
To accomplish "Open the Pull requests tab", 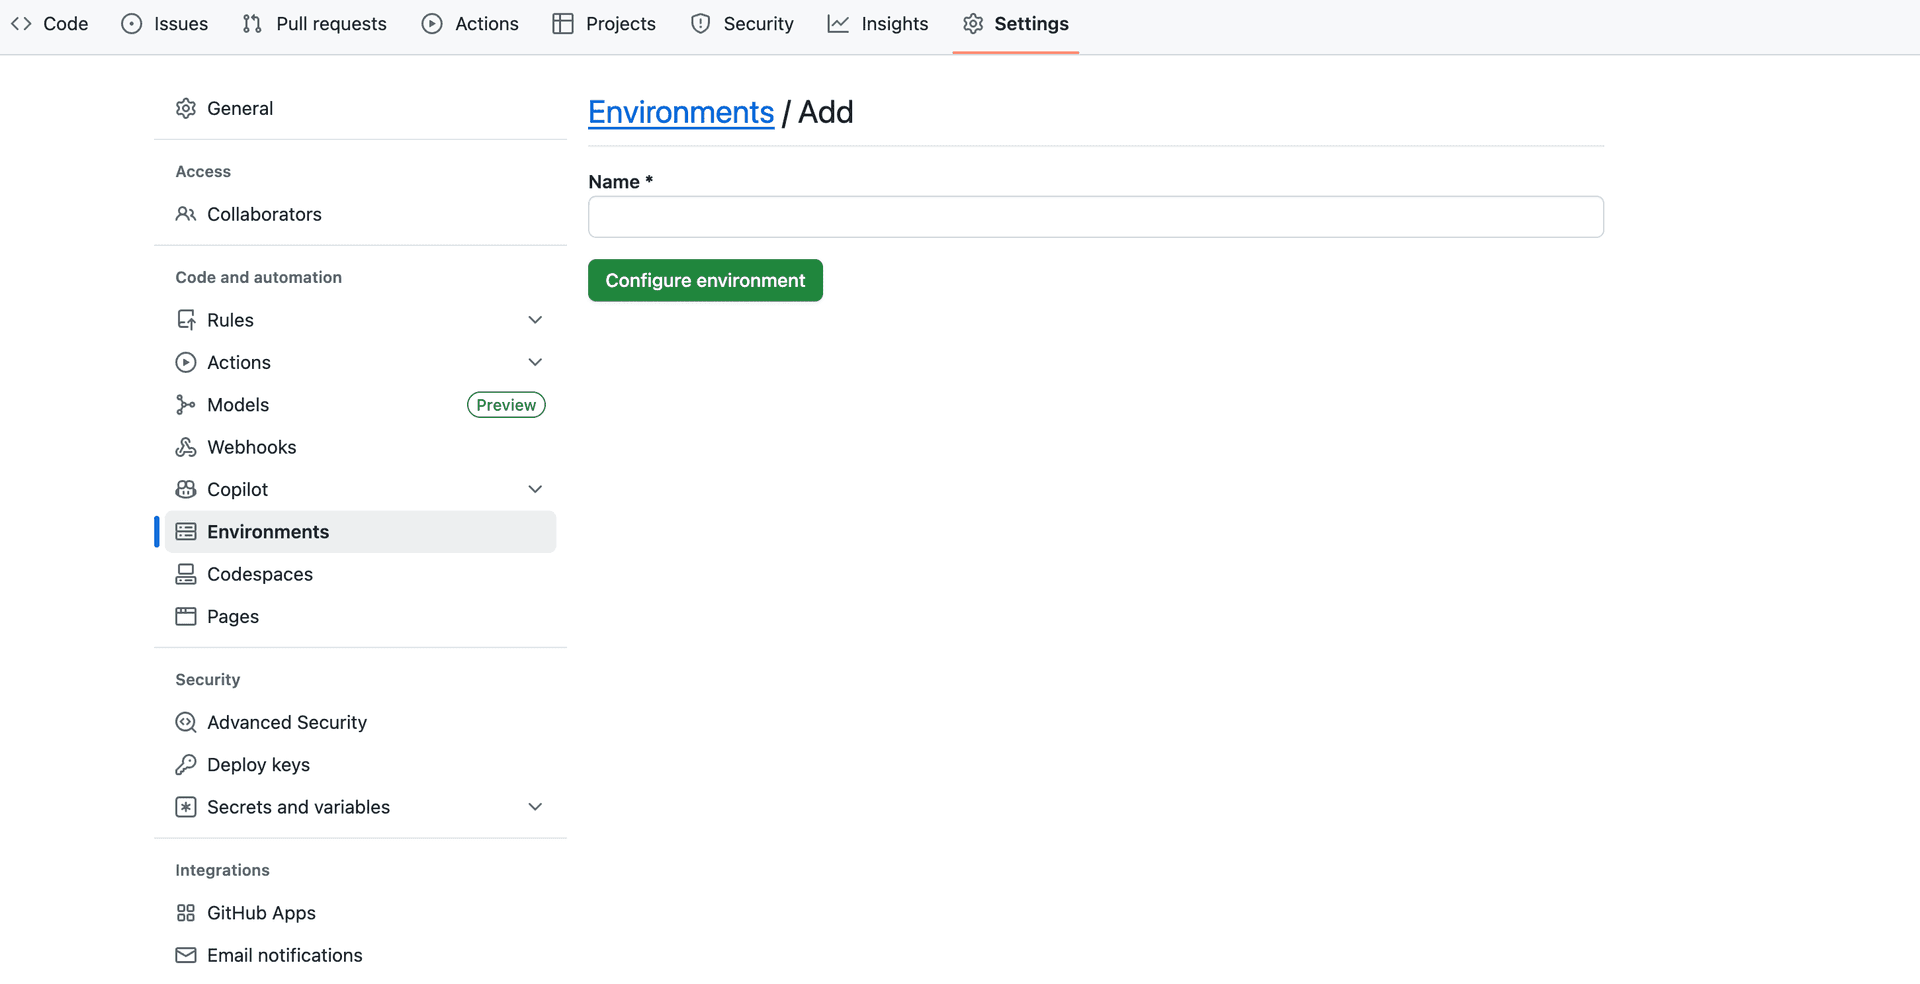I will coord(314,24).
